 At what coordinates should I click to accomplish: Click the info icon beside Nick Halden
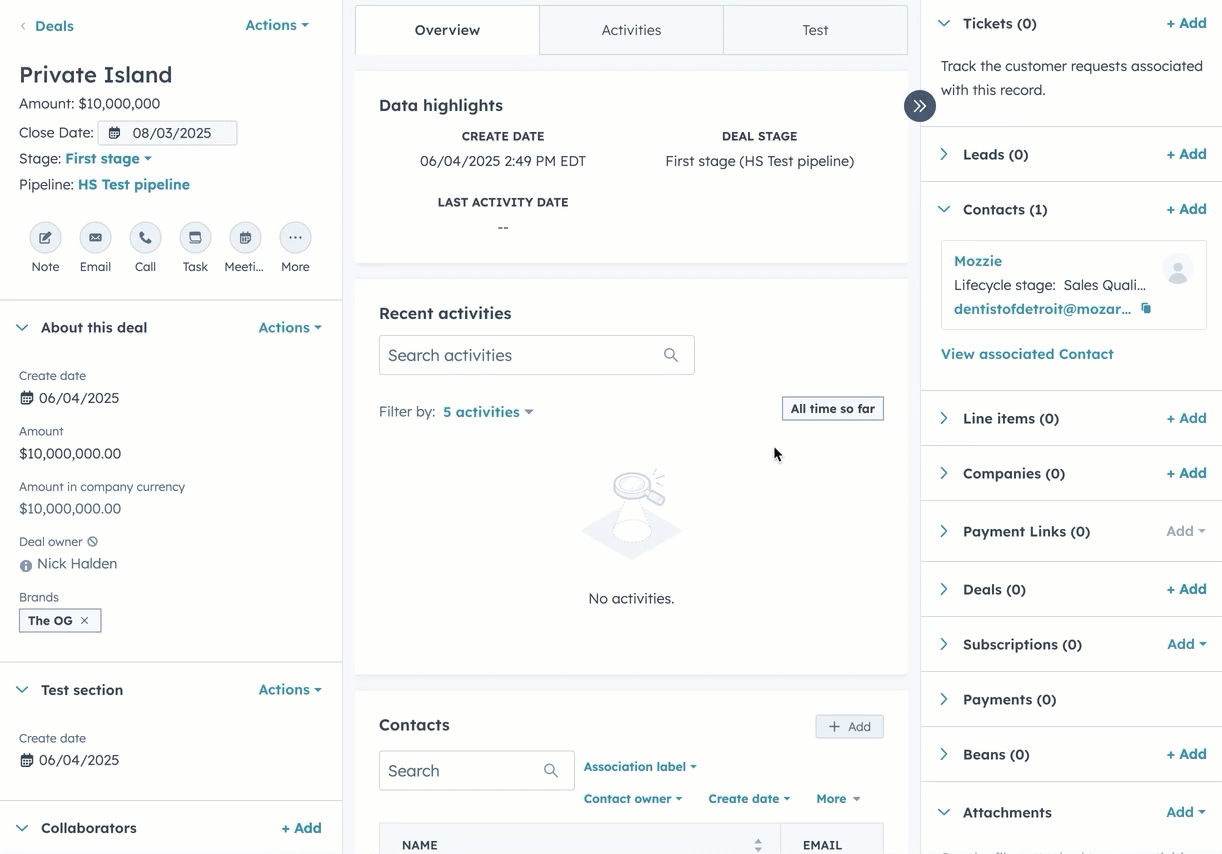(x=24, y=563)
